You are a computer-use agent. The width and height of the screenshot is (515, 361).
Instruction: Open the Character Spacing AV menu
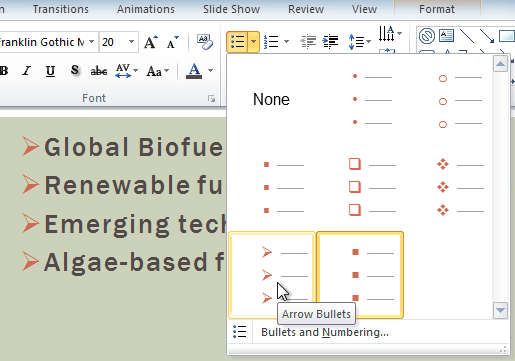(x=126, y=71)
